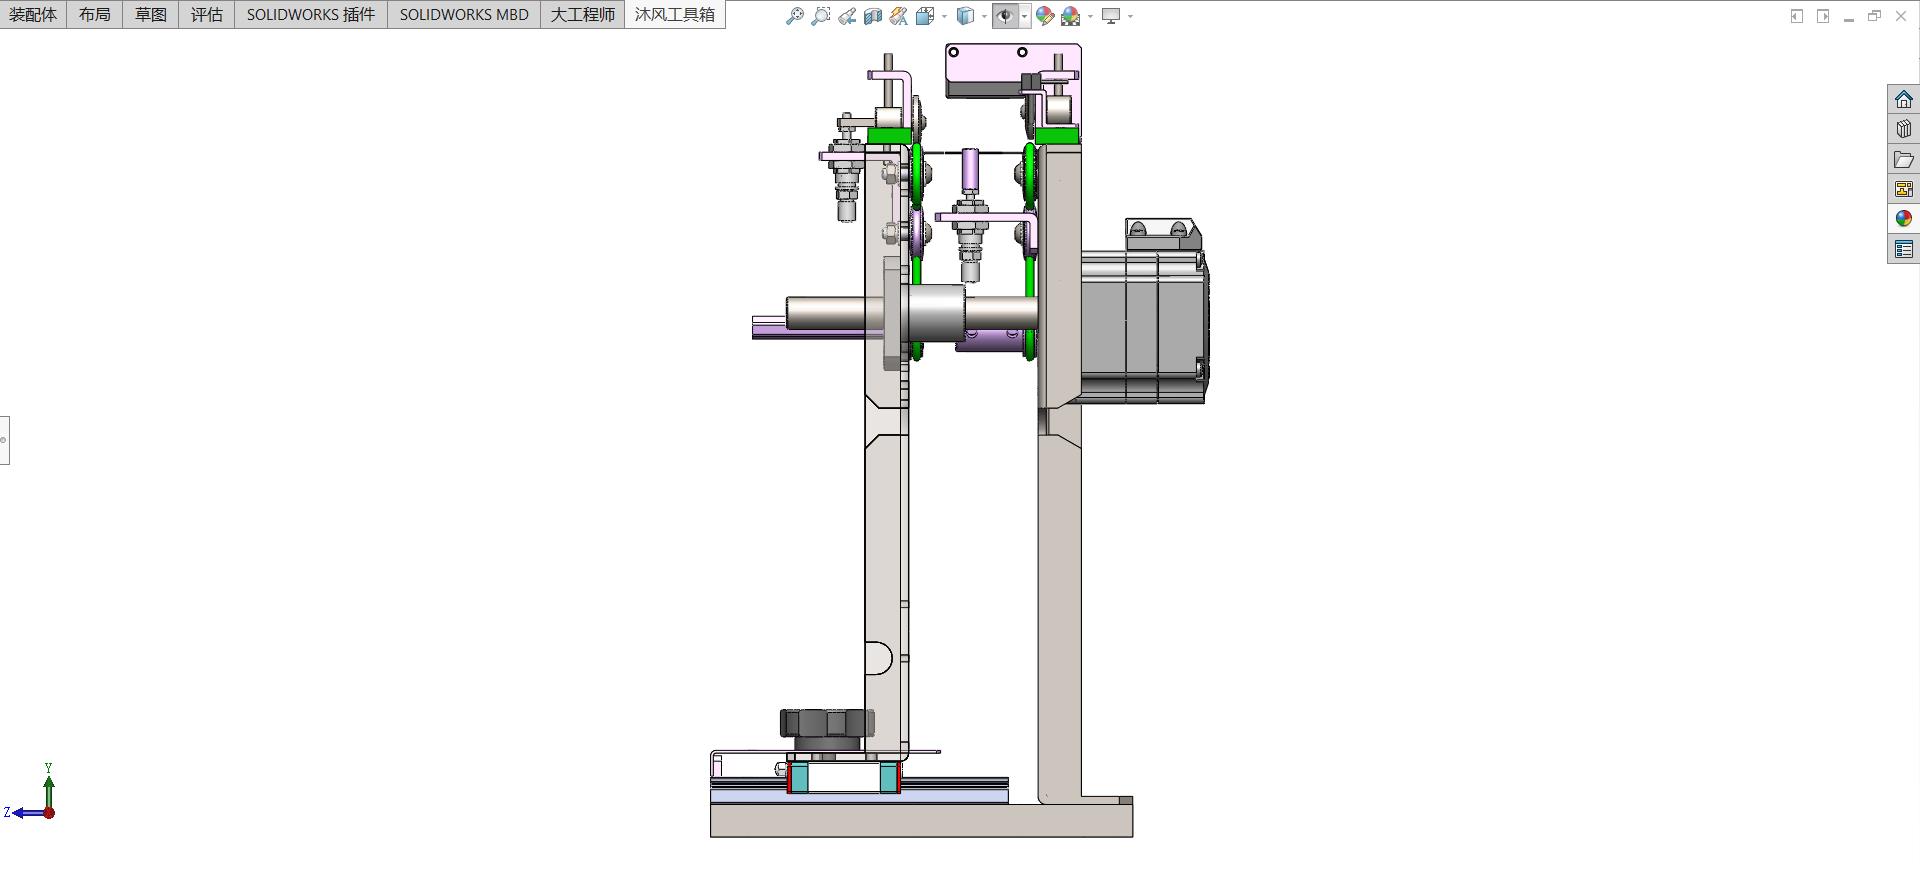
Task: Click the View Settings monitor icon
Action: pyautogui.click(x=1111, y=16)
